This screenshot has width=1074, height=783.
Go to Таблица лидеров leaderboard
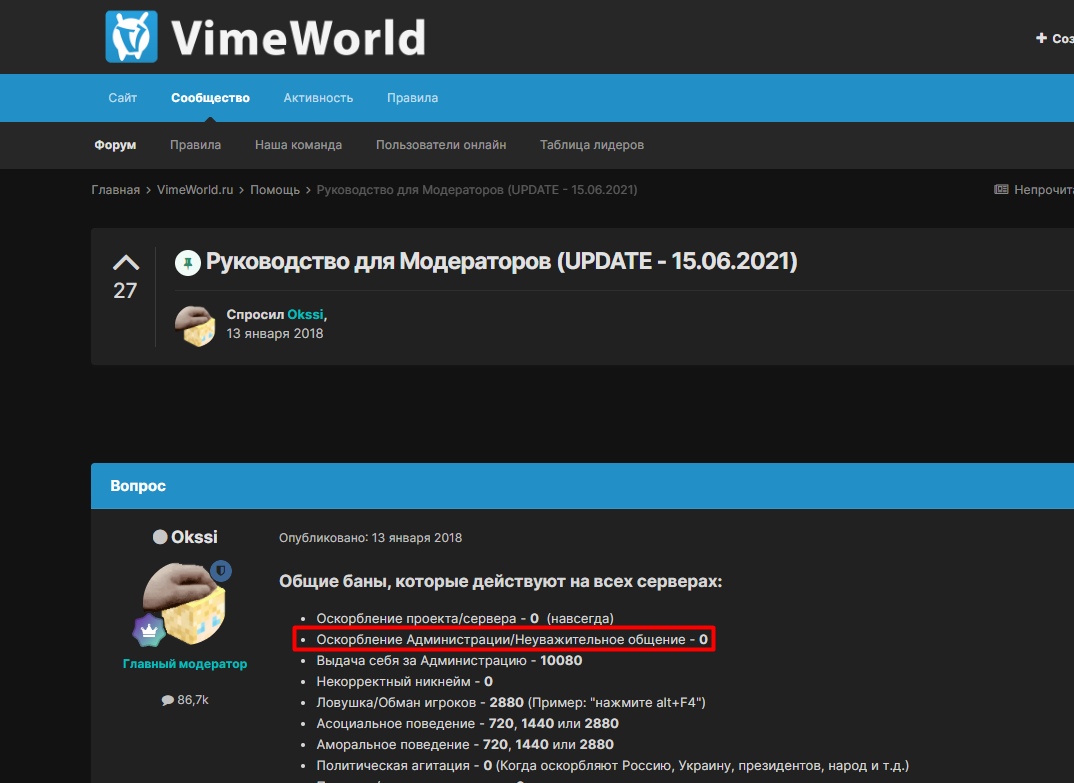click(x=592, y=145)
